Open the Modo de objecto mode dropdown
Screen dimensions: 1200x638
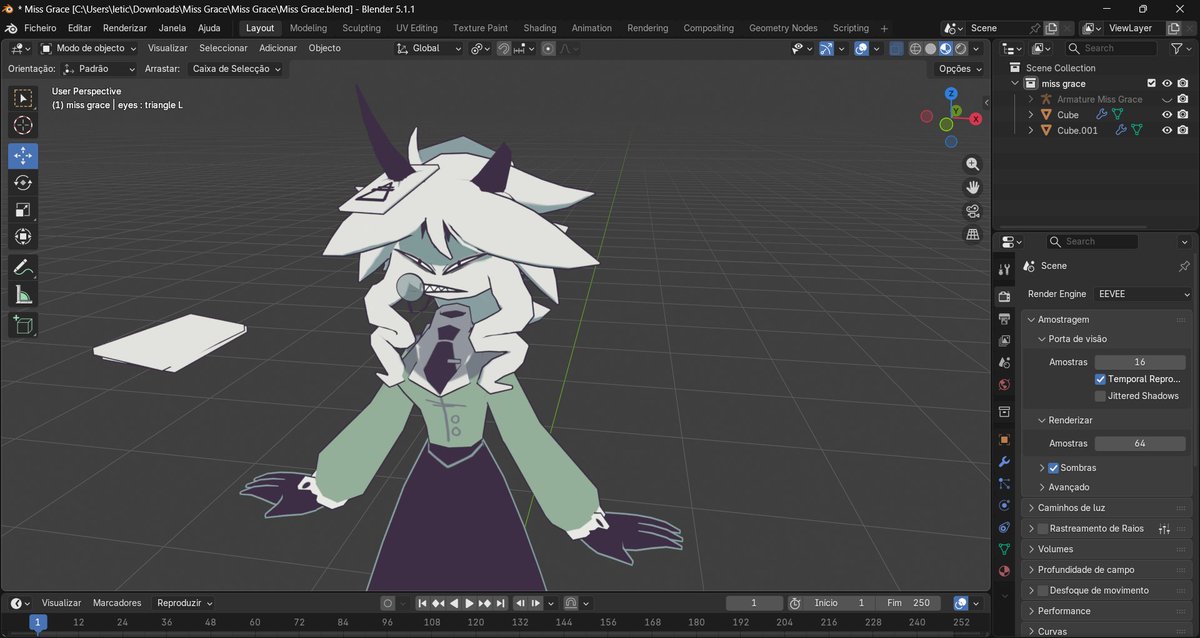tap(89, 48)
